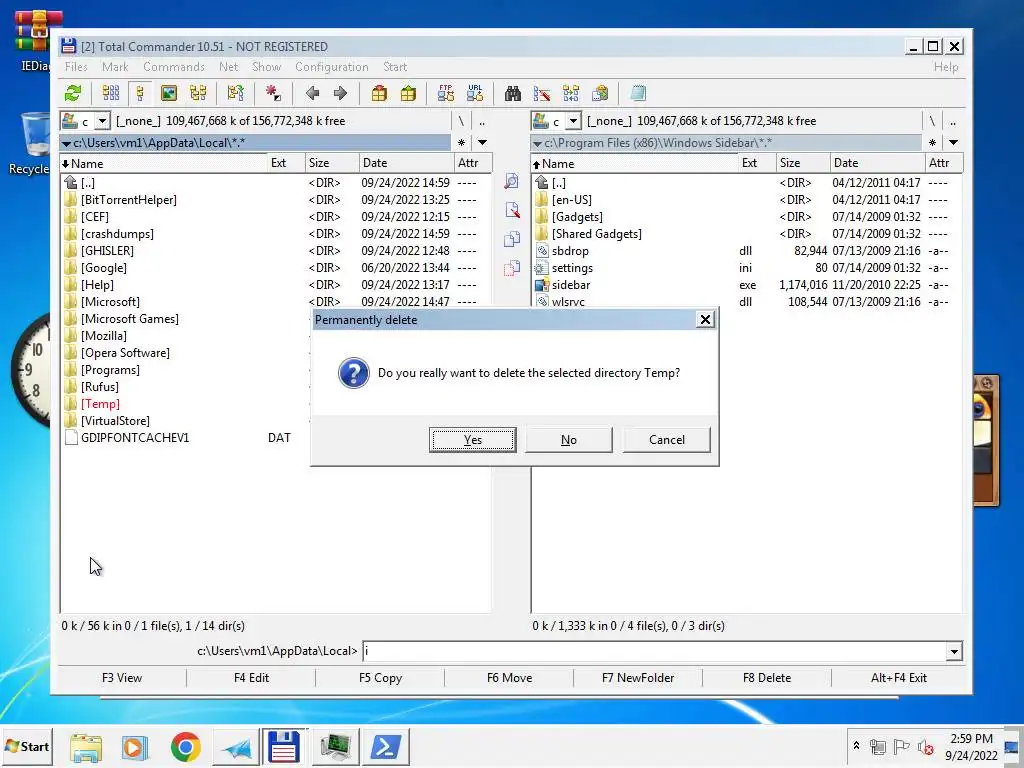The width and height of the screenshot is (1024, 768).
Task: Click the edit file icon between panels
Action: coord(511,210)
